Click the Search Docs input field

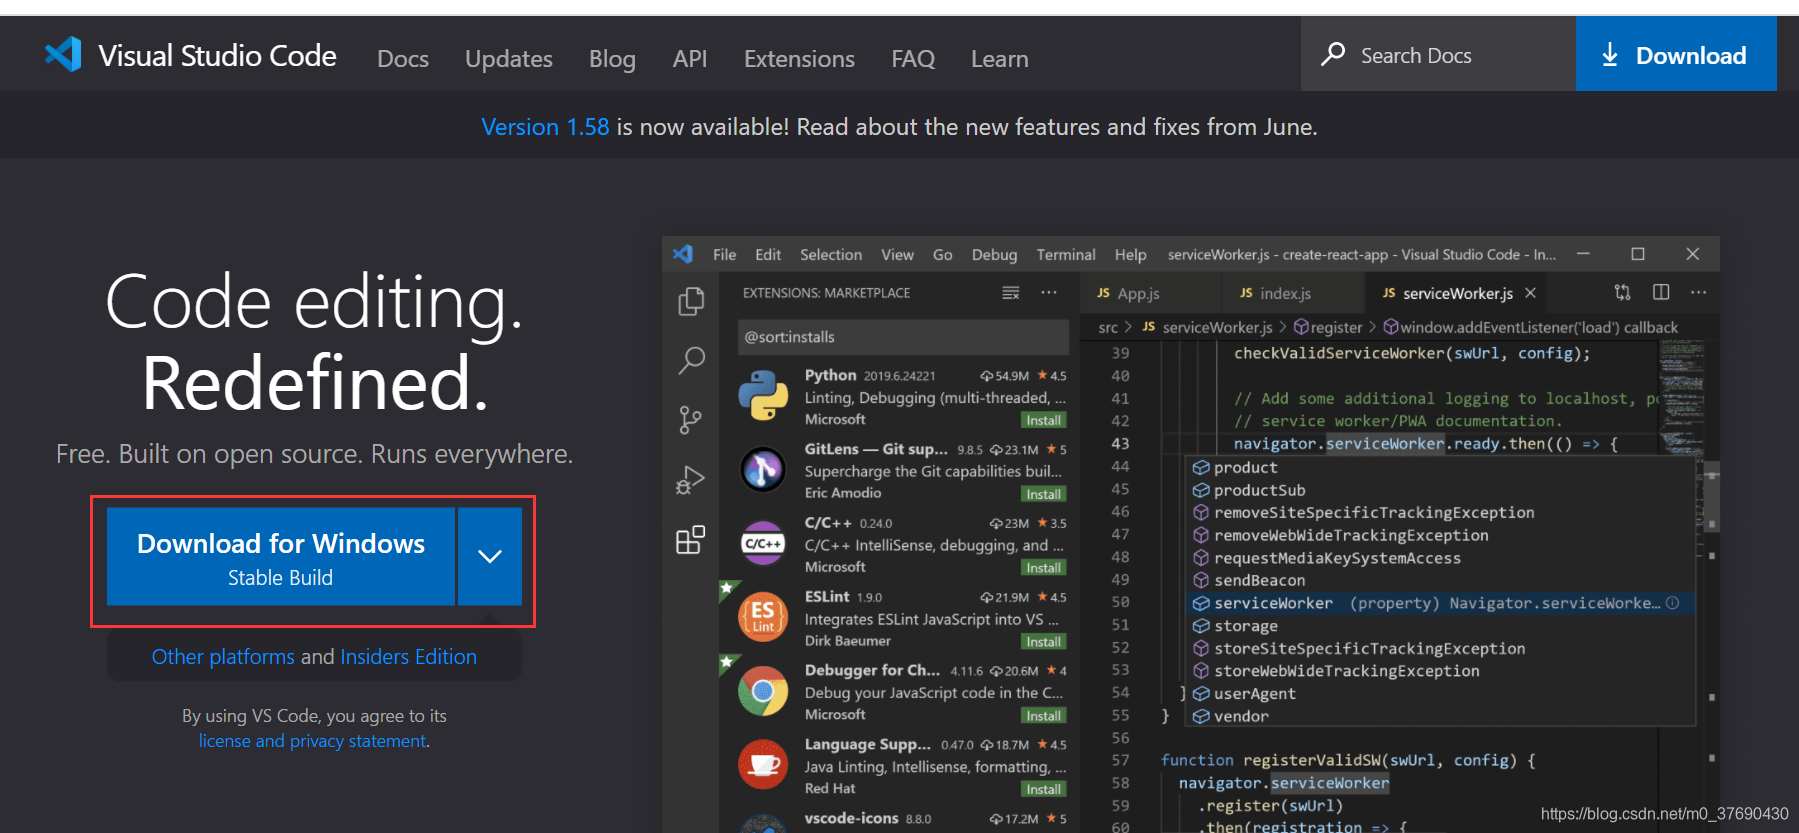(1438, 54)
